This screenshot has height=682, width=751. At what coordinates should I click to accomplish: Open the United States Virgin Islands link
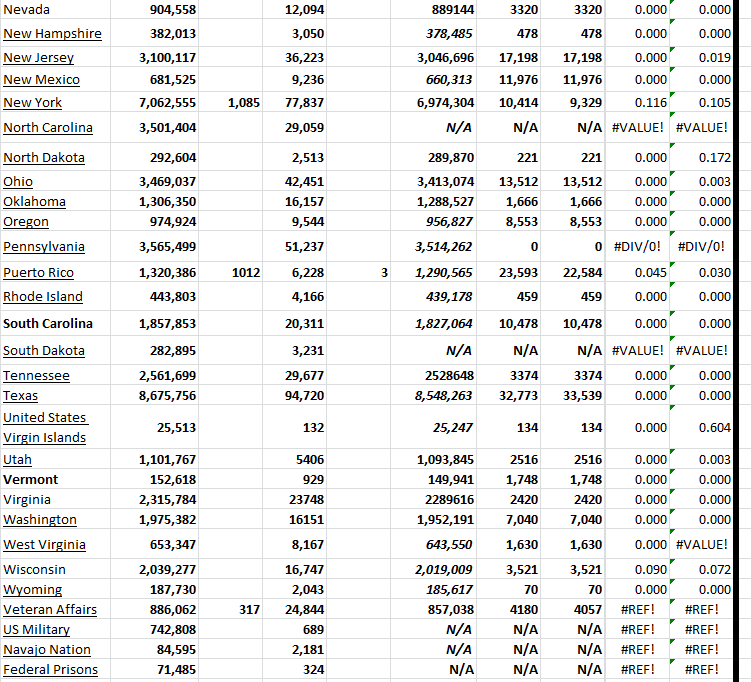pos(45,427)
